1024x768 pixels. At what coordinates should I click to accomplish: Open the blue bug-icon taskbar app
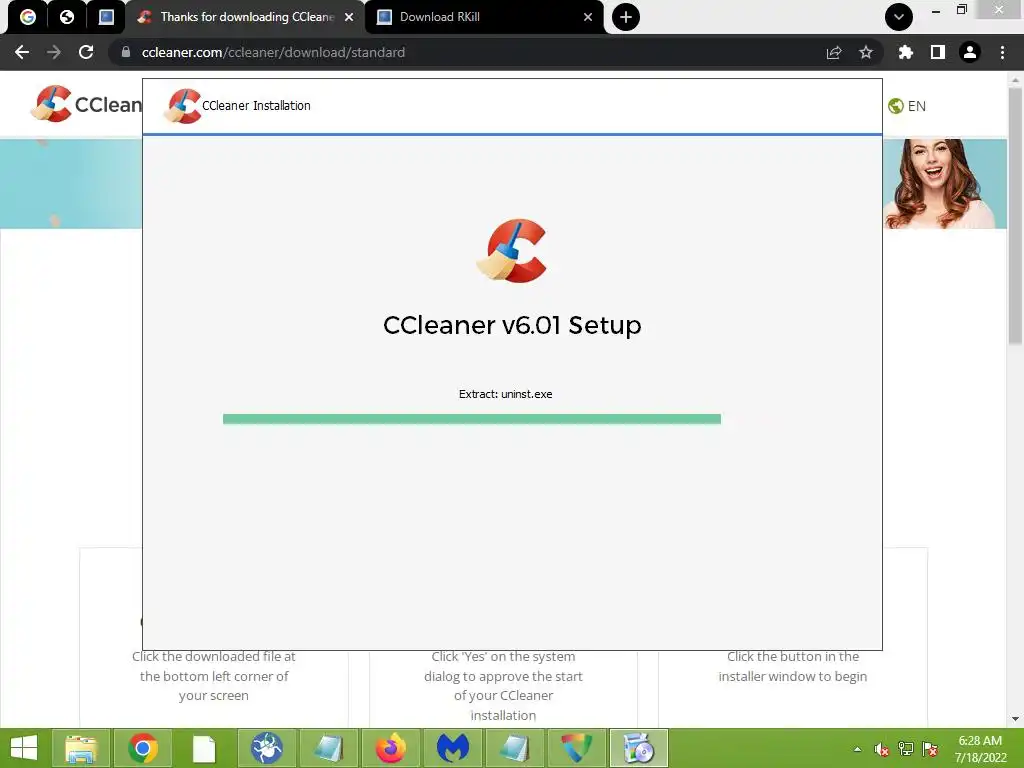[266, 748]
